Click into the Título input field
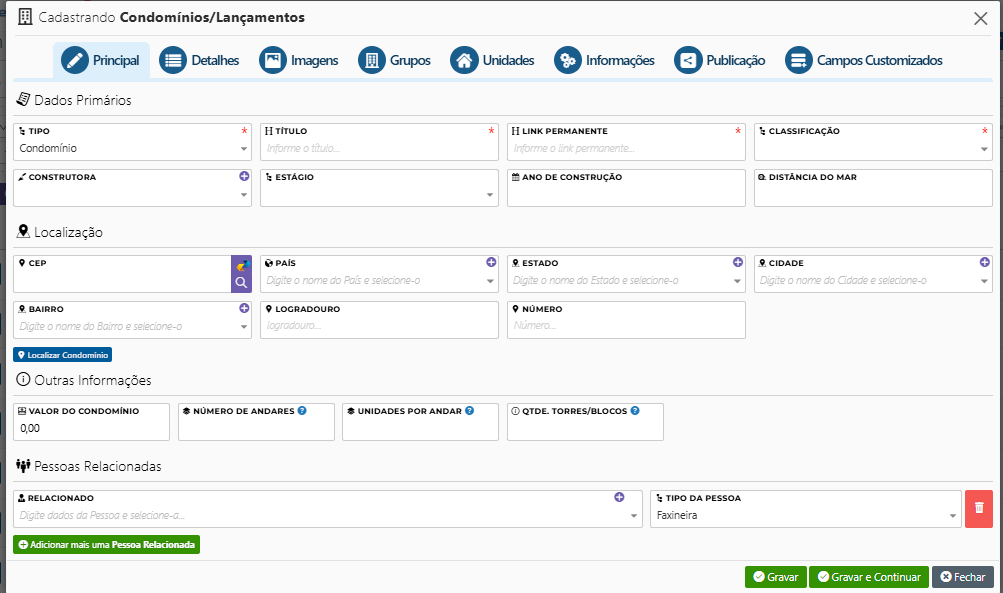Image resolution: width=1003 pixels, height=593 pixels. (x=378, y=149)
